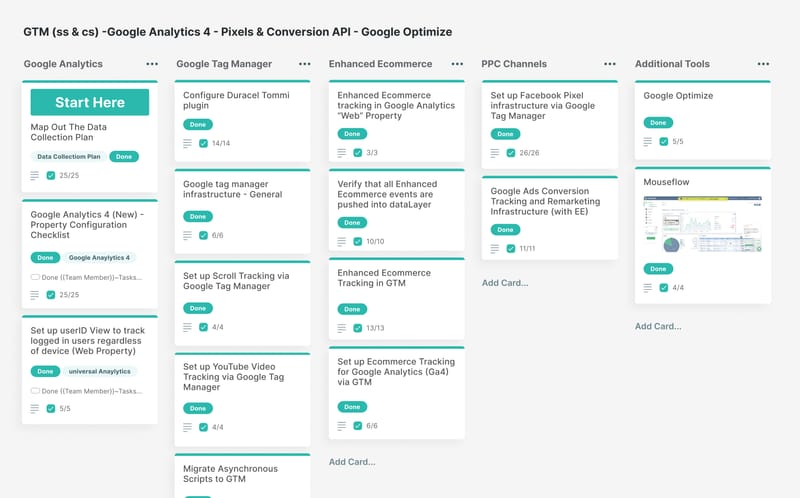This screenshot has width=800, height=498.
Task: Click Done label on Facebook Pixel card
Action: tap(505, 134)
